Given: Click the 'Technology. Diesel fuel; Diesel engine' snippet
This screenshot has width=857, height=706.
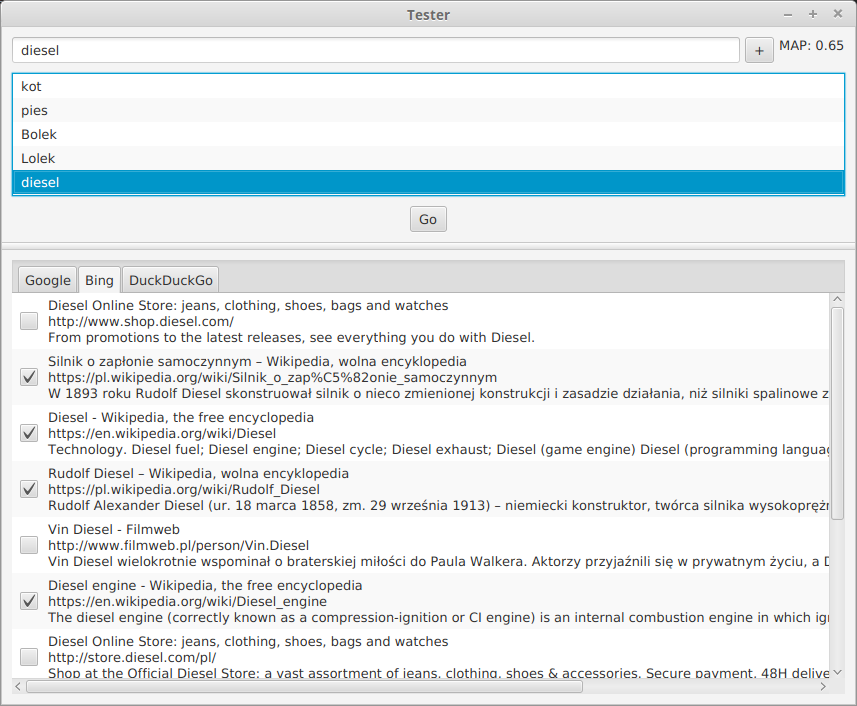Looking at the screenshot, I should (438, 450).
